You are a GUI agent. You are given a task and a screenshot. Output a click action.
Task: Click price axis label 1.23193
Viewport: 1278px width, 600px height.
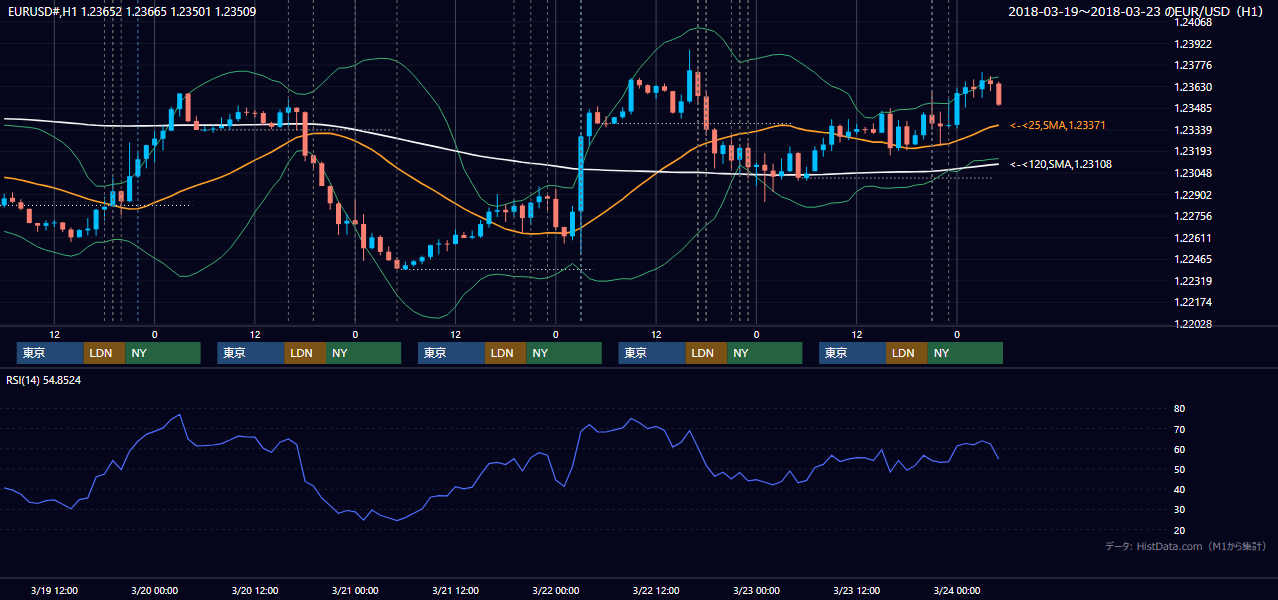point(1194,152)
